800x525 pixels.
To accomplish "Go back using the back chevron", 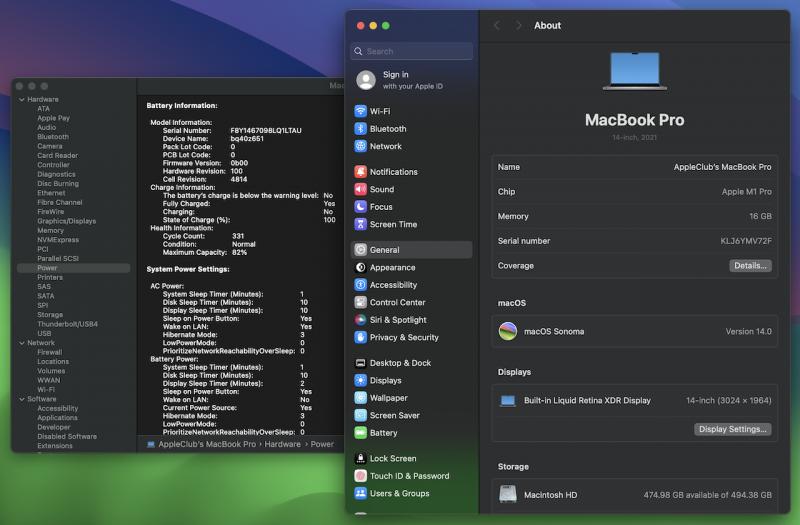I will [x=497, y=26].
